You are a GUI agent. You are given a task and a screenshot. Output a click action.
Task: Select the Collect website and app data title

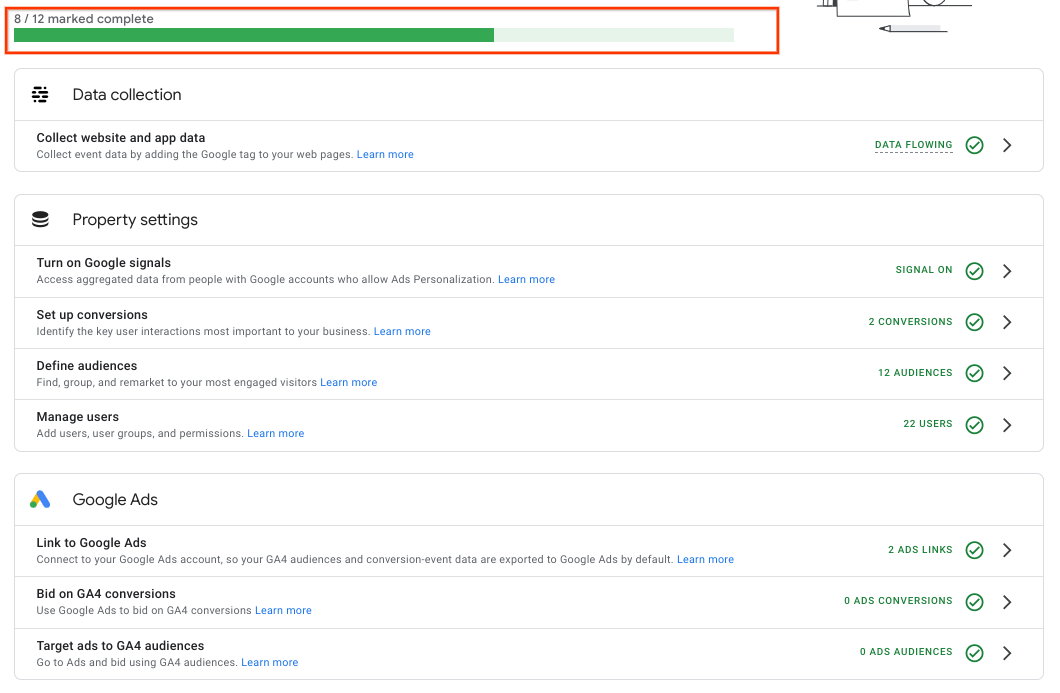(x=120, y=138)
